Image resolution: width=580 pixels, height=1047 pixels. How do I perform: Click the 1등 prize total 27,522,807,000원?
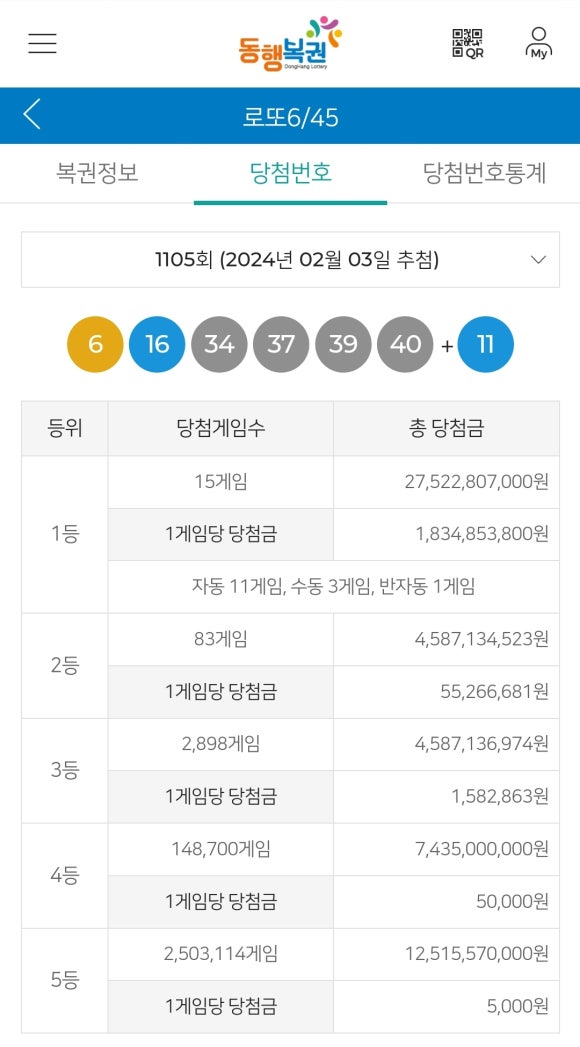click(477, 482)
